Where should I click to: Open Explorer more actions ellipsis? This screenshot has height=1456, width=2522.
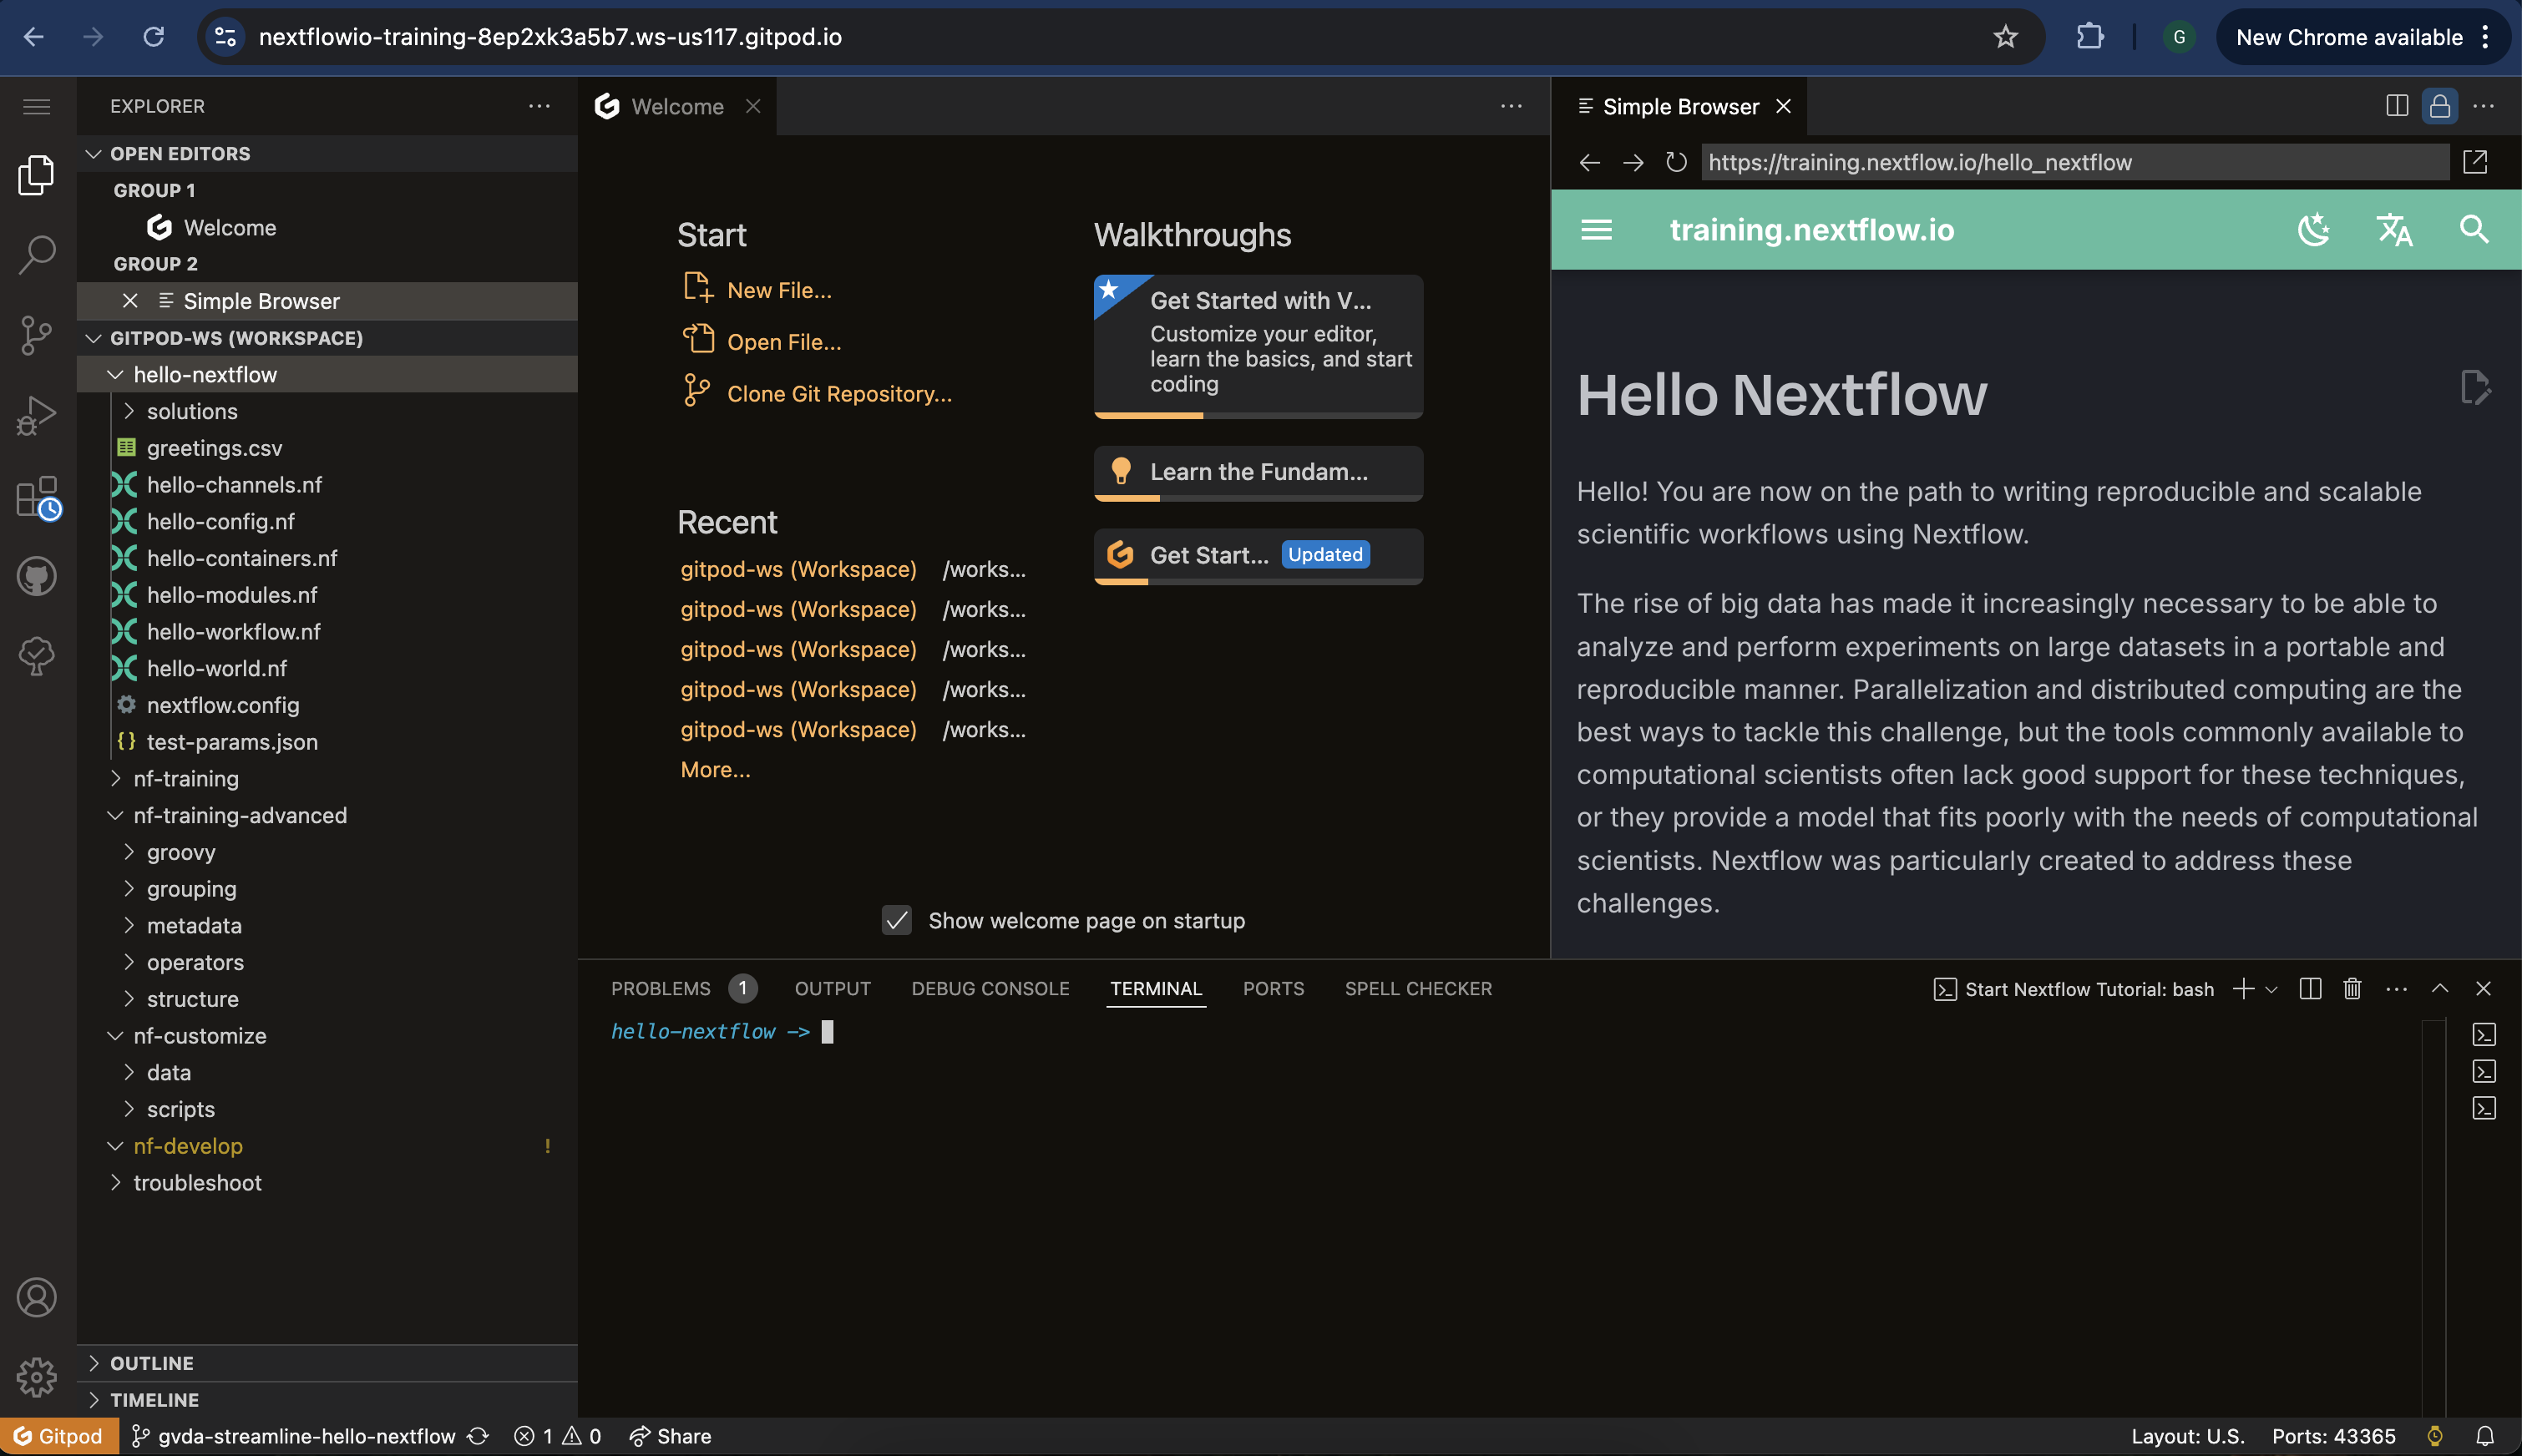(539, 106)
